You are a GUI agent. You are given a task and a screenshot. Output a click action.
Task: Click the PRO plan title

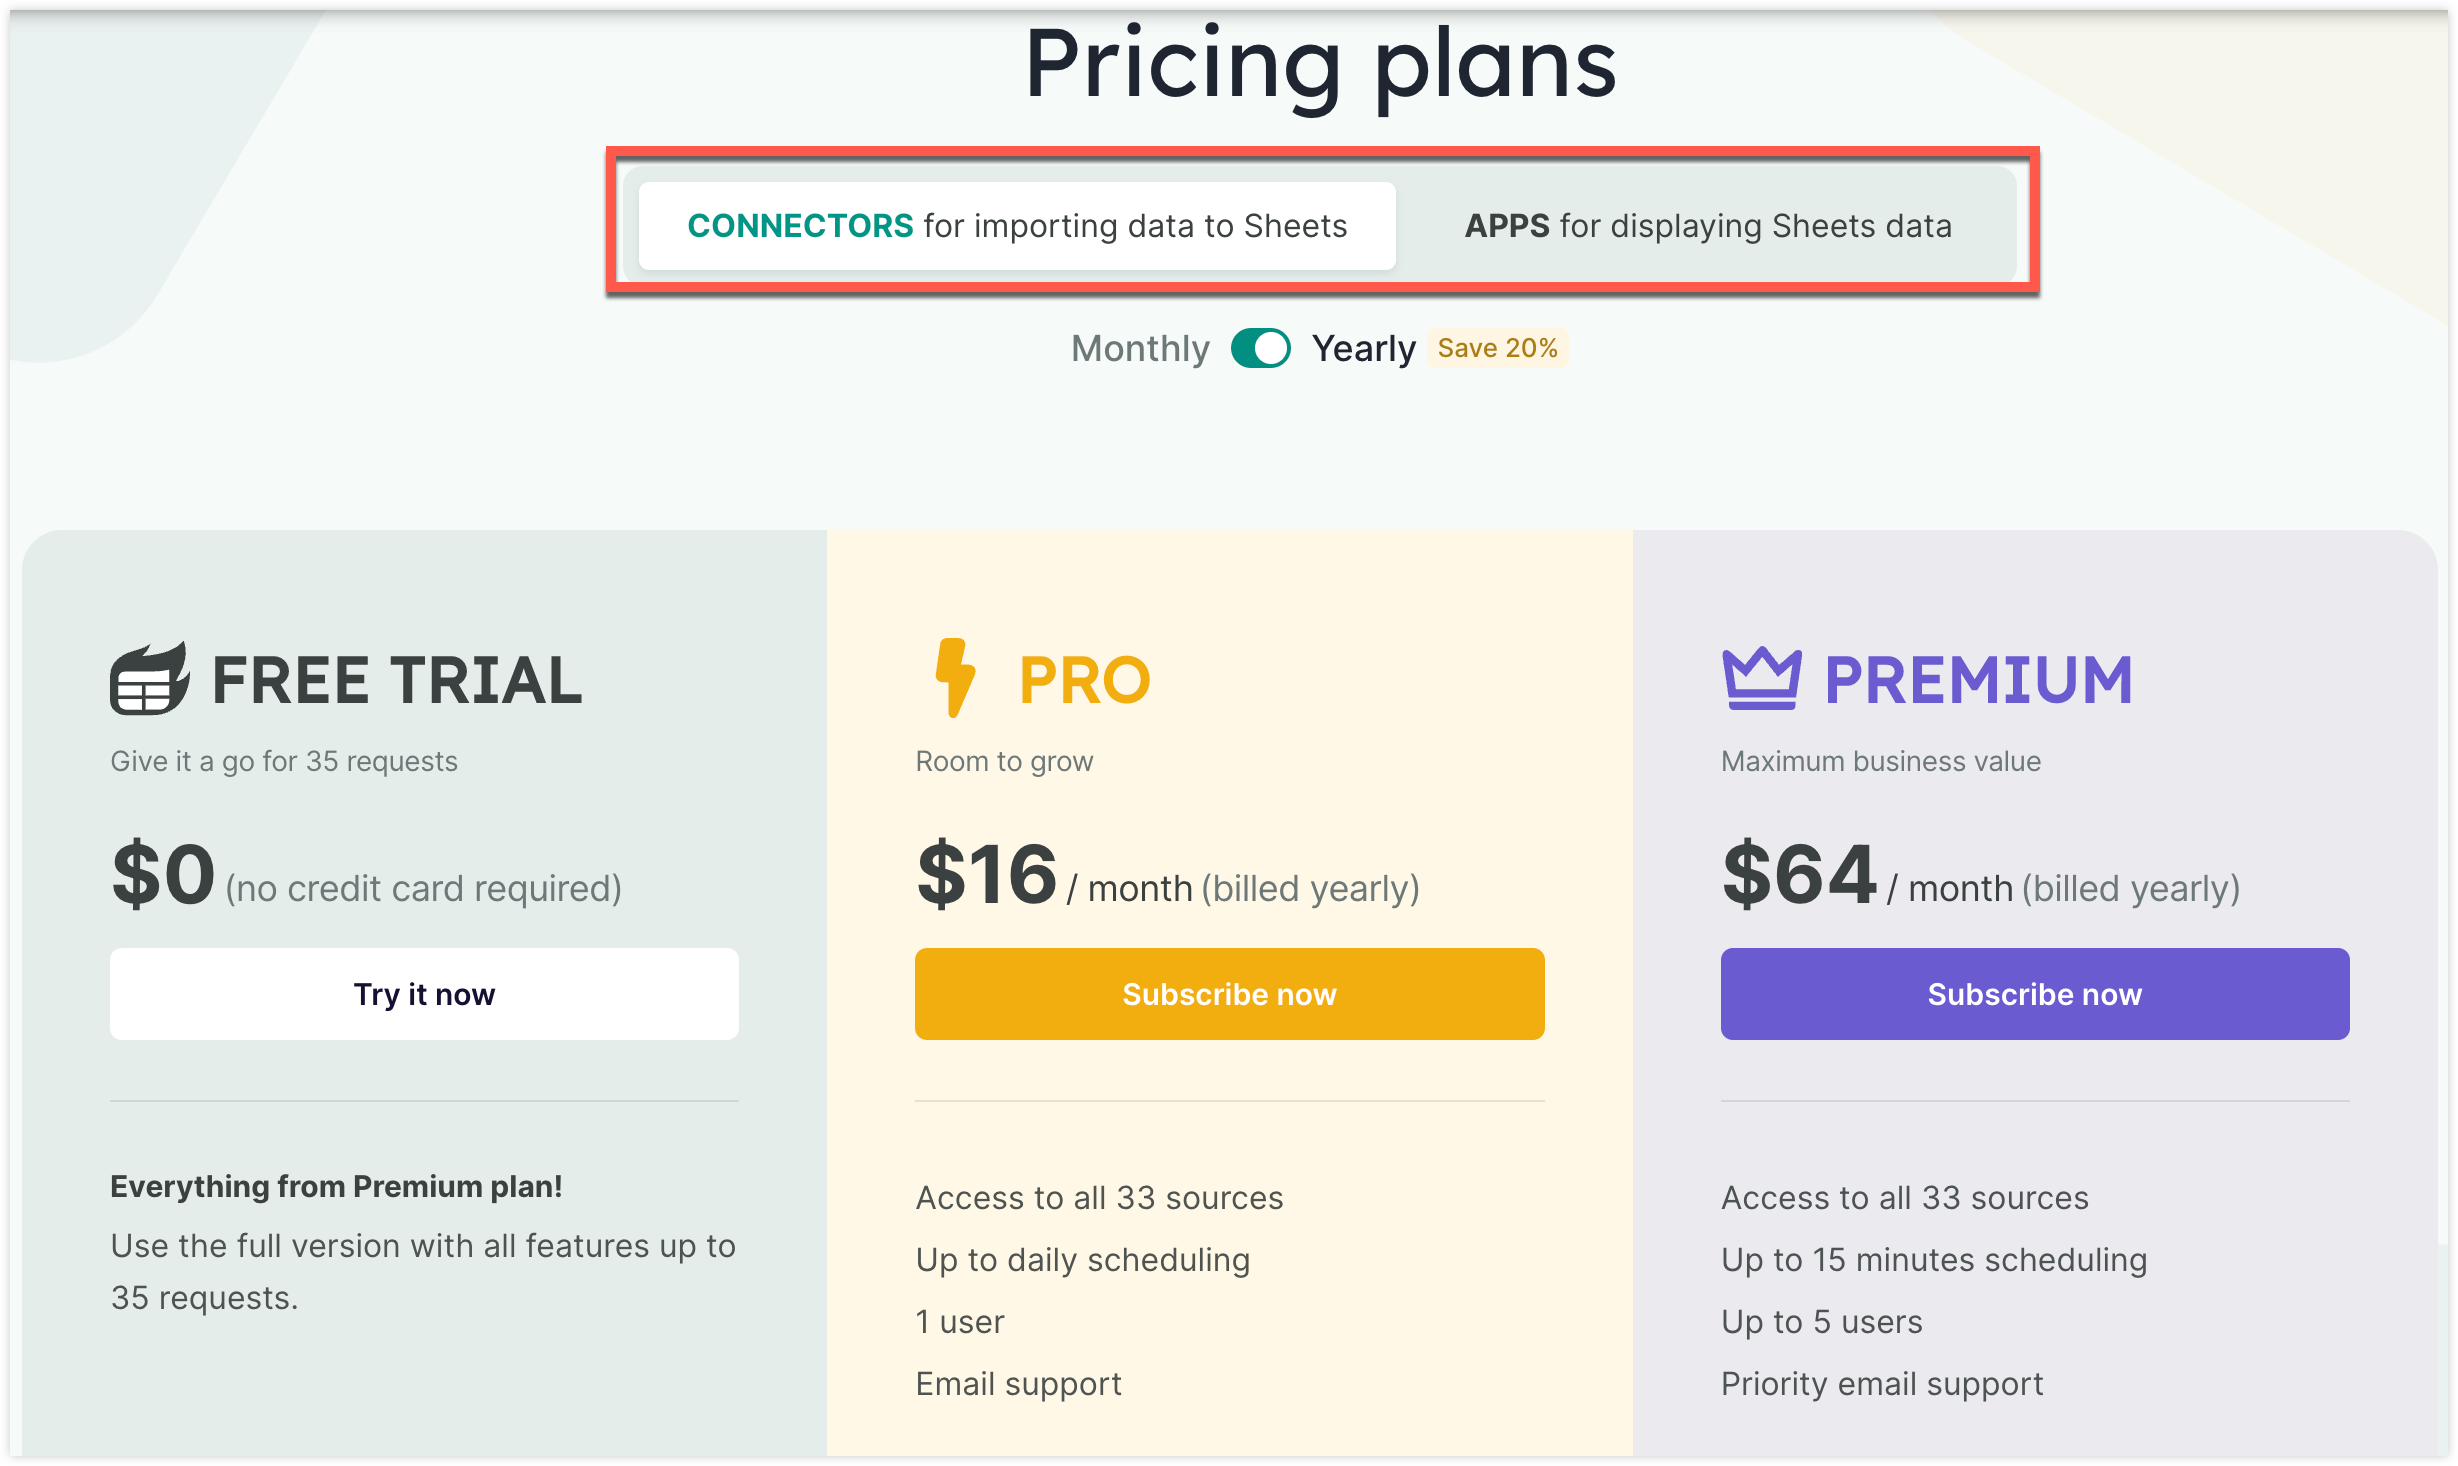1085,680
